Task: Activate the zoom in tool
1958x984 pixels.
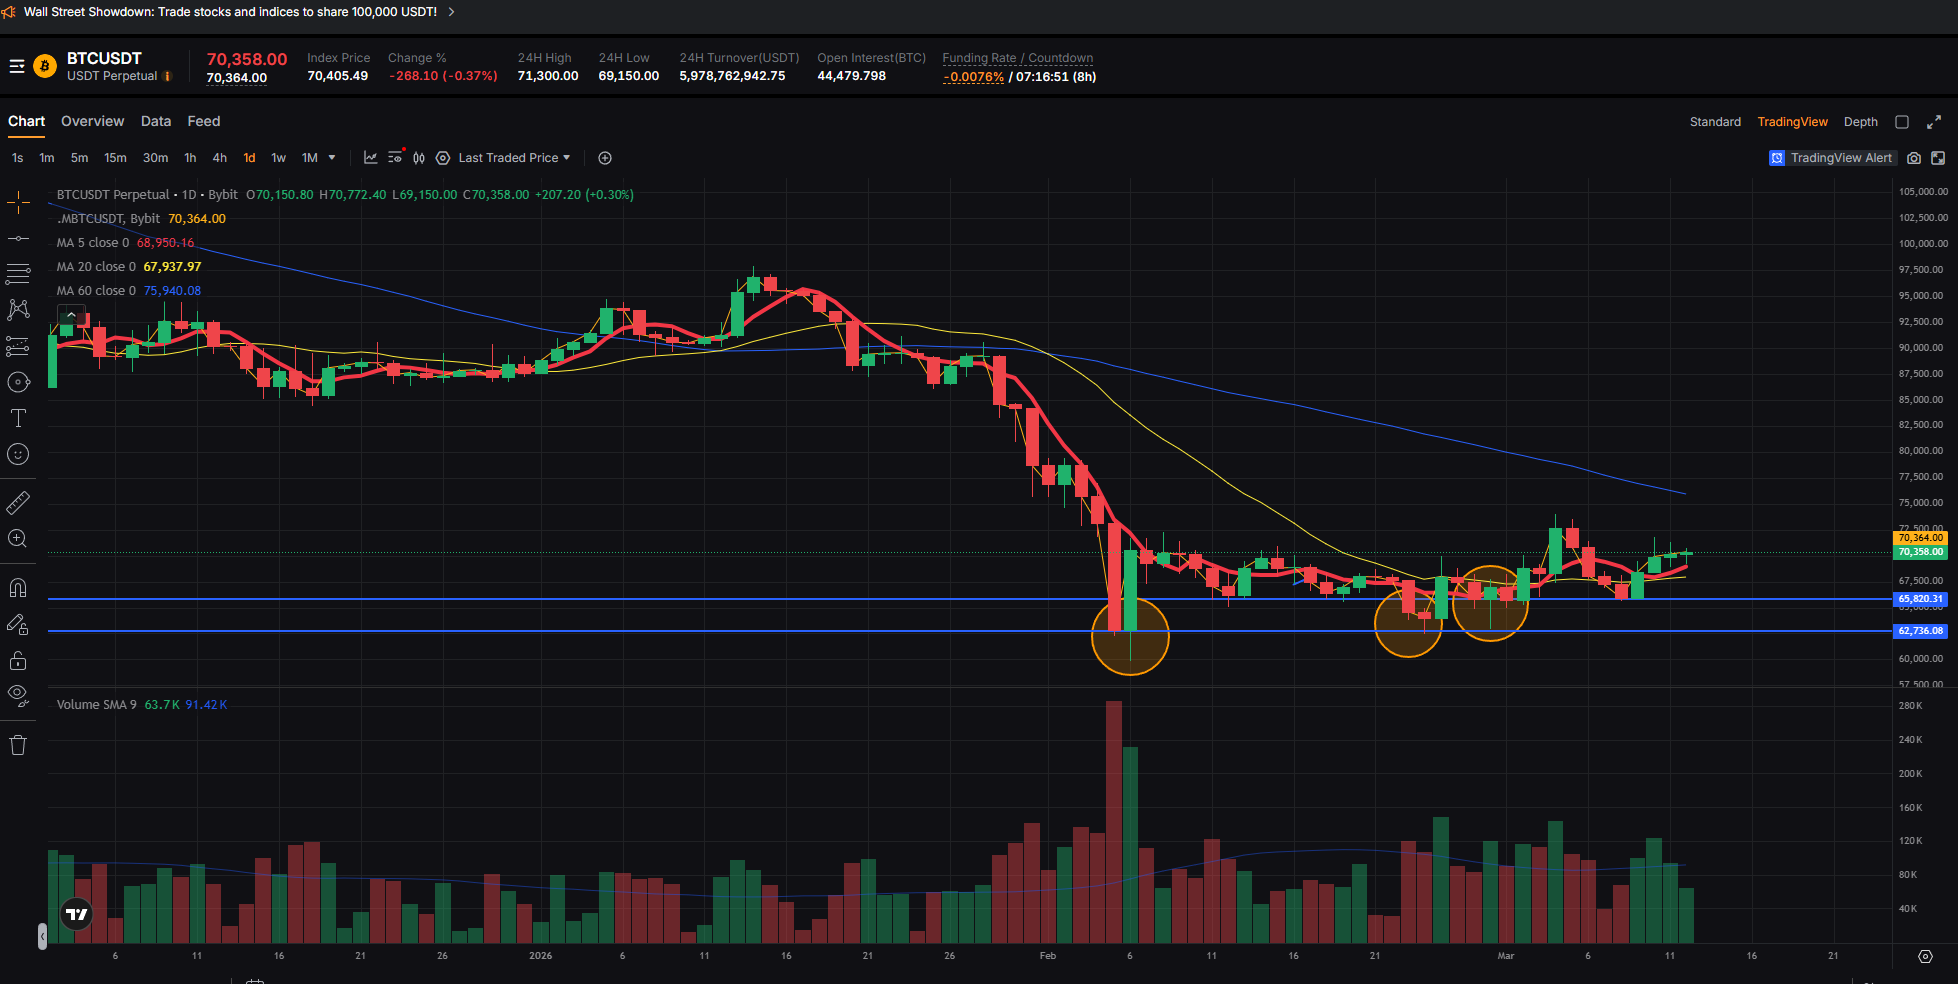Action: click(18, 539)
